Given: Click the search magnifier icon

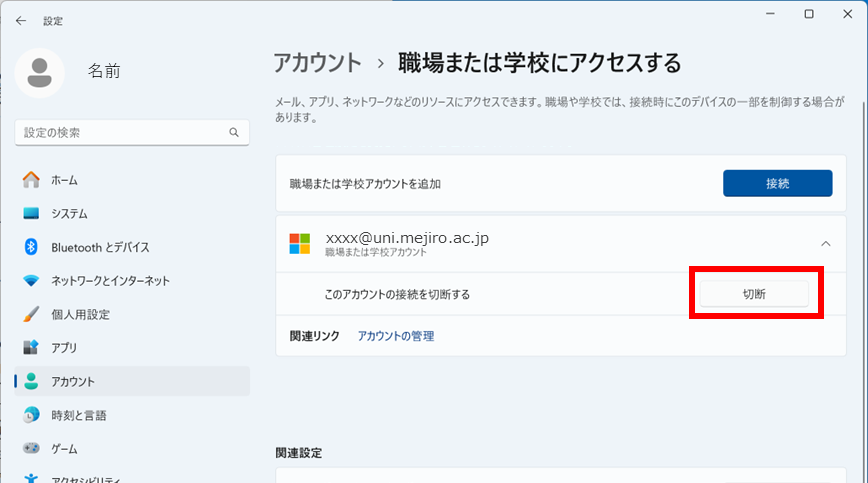Looking at the screenshot, I should click(234, 133).
